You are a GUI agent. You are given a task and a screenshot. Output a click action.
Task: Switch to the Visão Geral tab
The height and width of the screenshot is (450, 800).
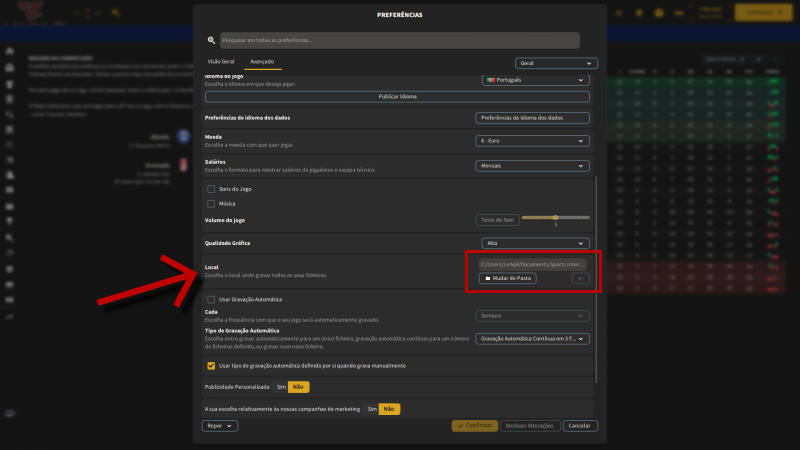point(220,61)
